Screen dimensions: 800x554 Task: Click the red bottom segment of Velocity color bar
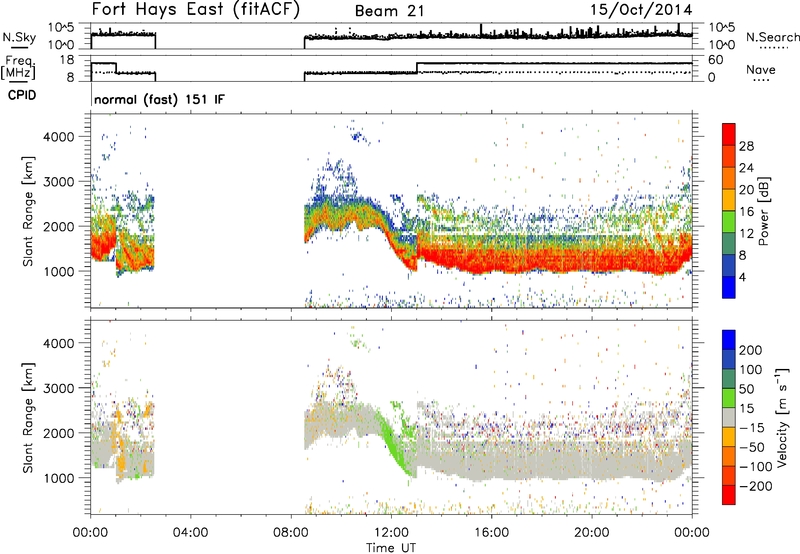coord(729,495)
